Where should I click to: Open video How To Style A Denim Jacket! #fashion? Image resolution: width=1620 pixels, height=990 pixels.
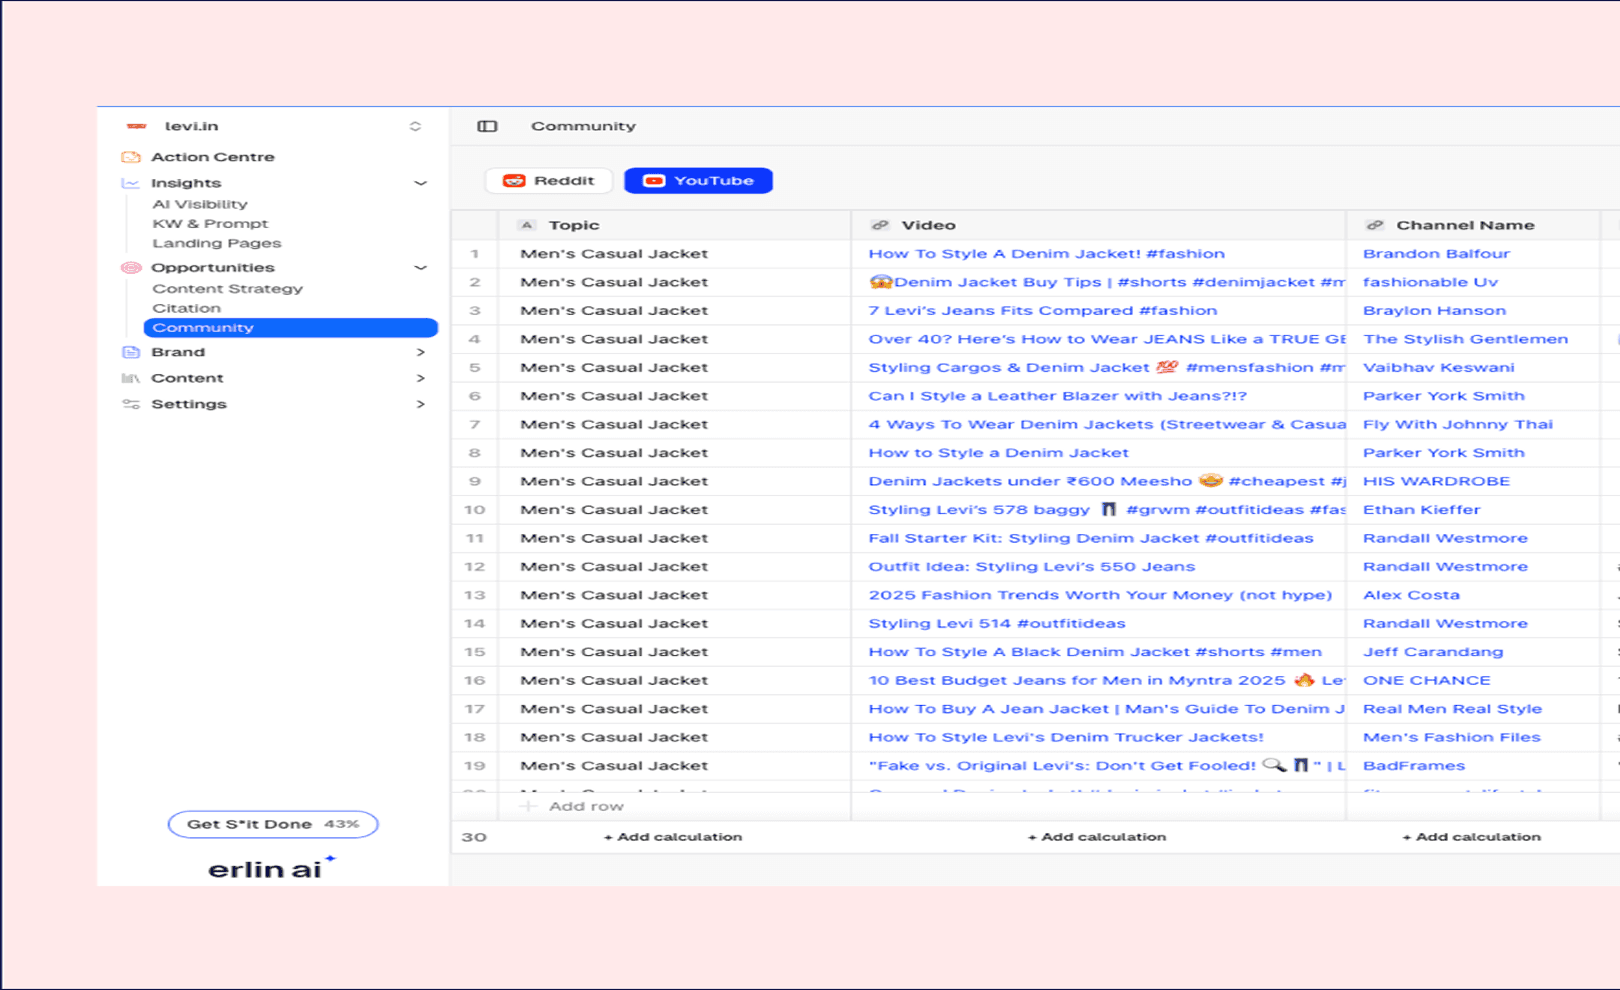tap(1046, 254)
